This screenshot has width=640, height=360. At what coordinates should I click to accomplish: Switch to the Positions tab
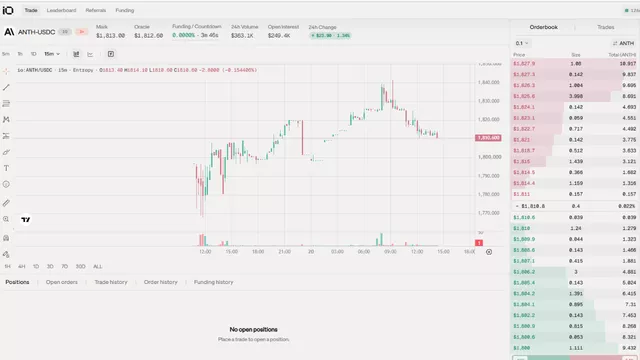[17, 282]
